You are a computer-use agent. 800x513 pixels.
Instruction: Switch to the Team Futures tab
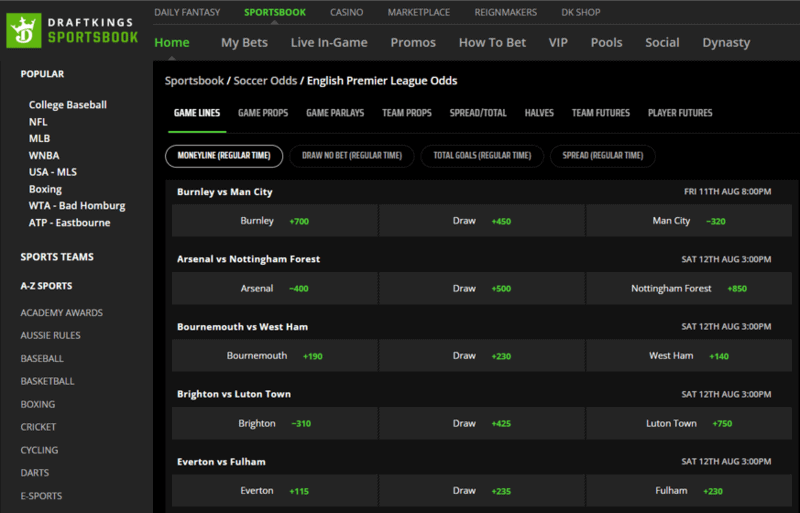pos(601,113)
